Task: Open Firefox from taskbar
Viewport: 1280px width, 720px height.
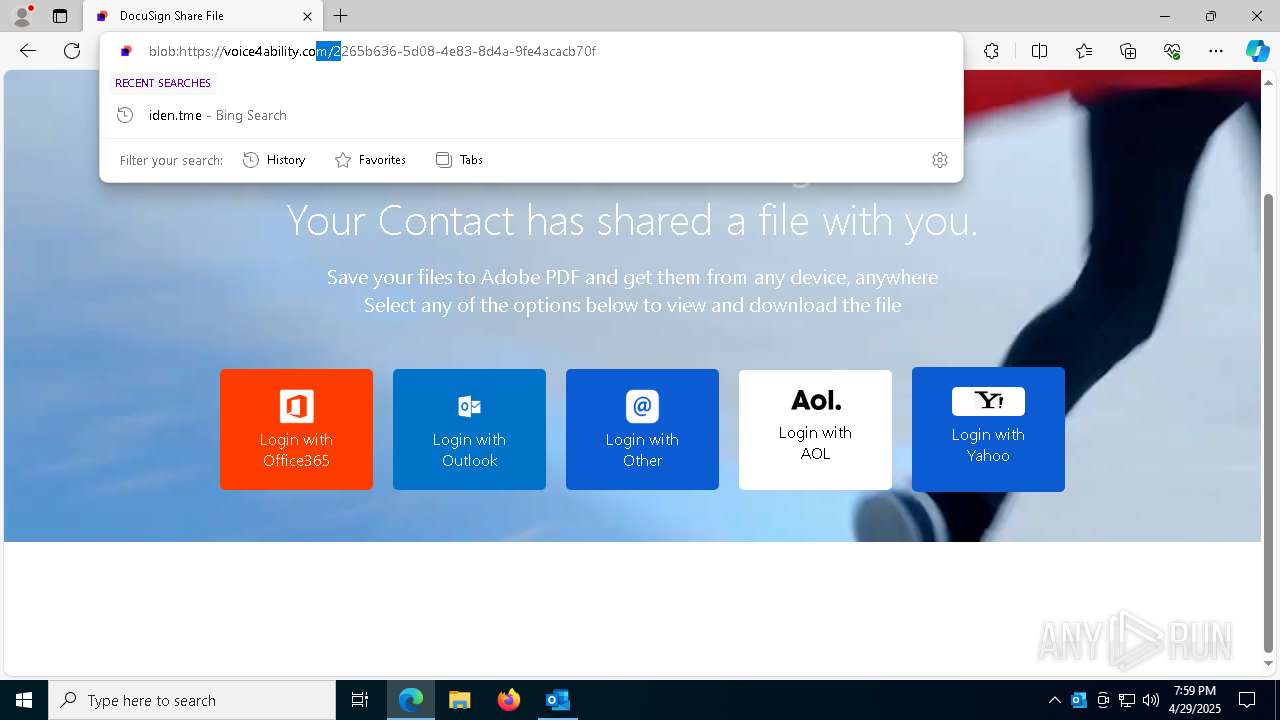Action: (x=508, y=700)
